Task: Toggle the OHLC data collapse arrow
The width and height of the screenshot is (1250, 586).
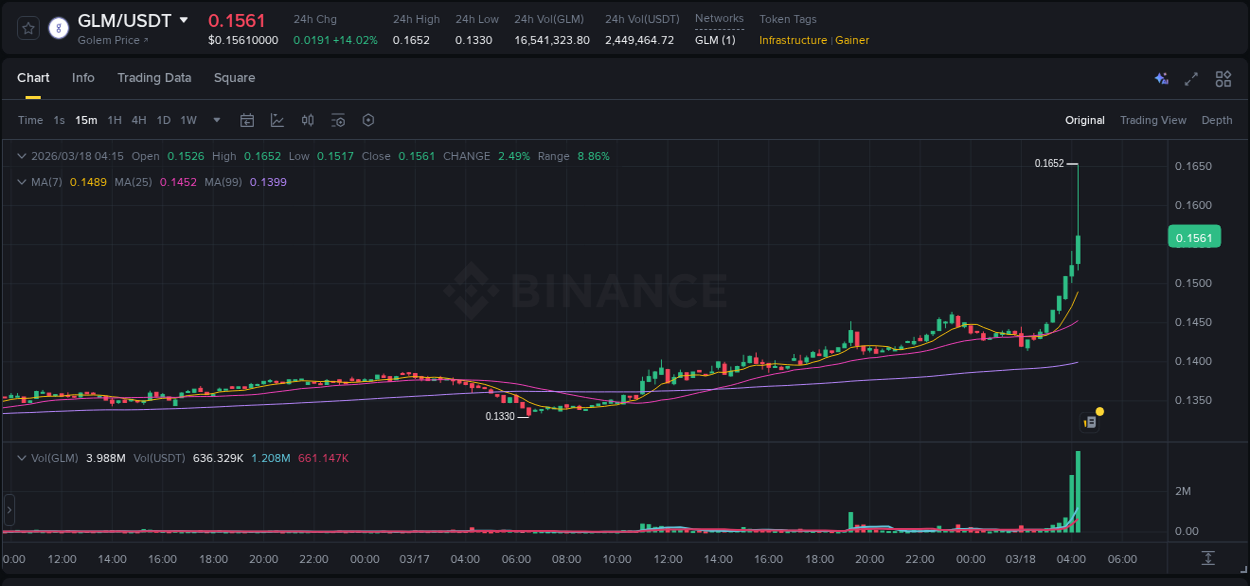Action: (21, 156)
